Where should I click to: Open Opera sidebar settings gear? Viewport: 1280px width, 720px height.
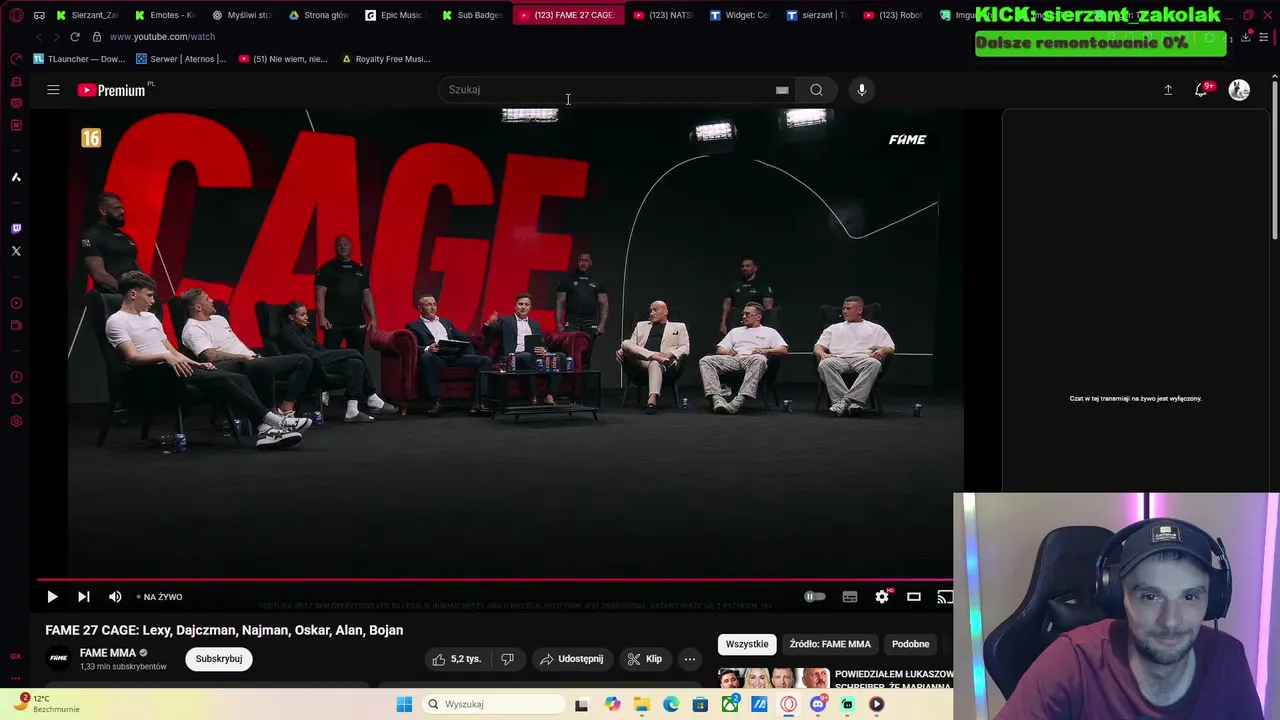tap(16, 421)
